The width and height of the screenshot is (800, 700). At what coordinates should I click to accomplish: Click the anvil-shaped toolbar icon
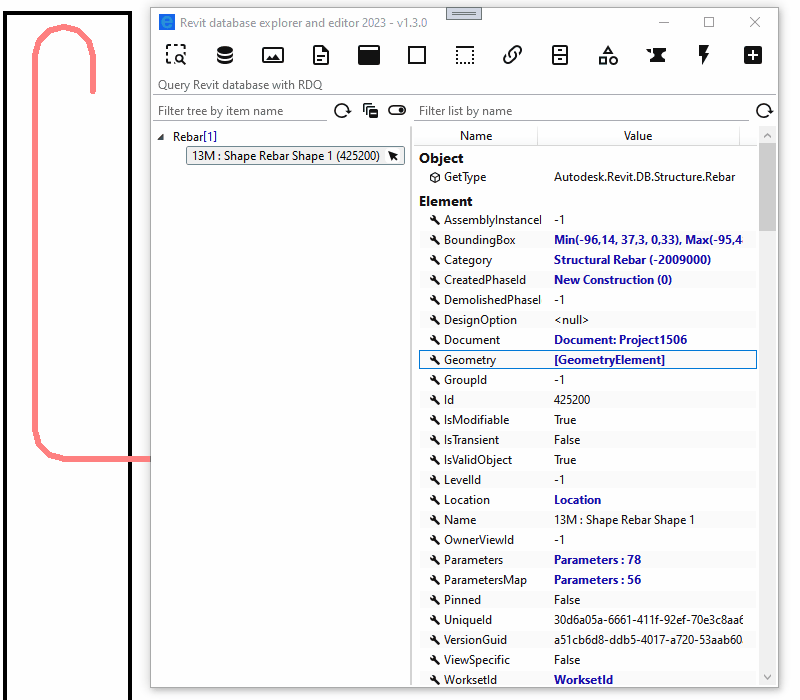(657, 55)
